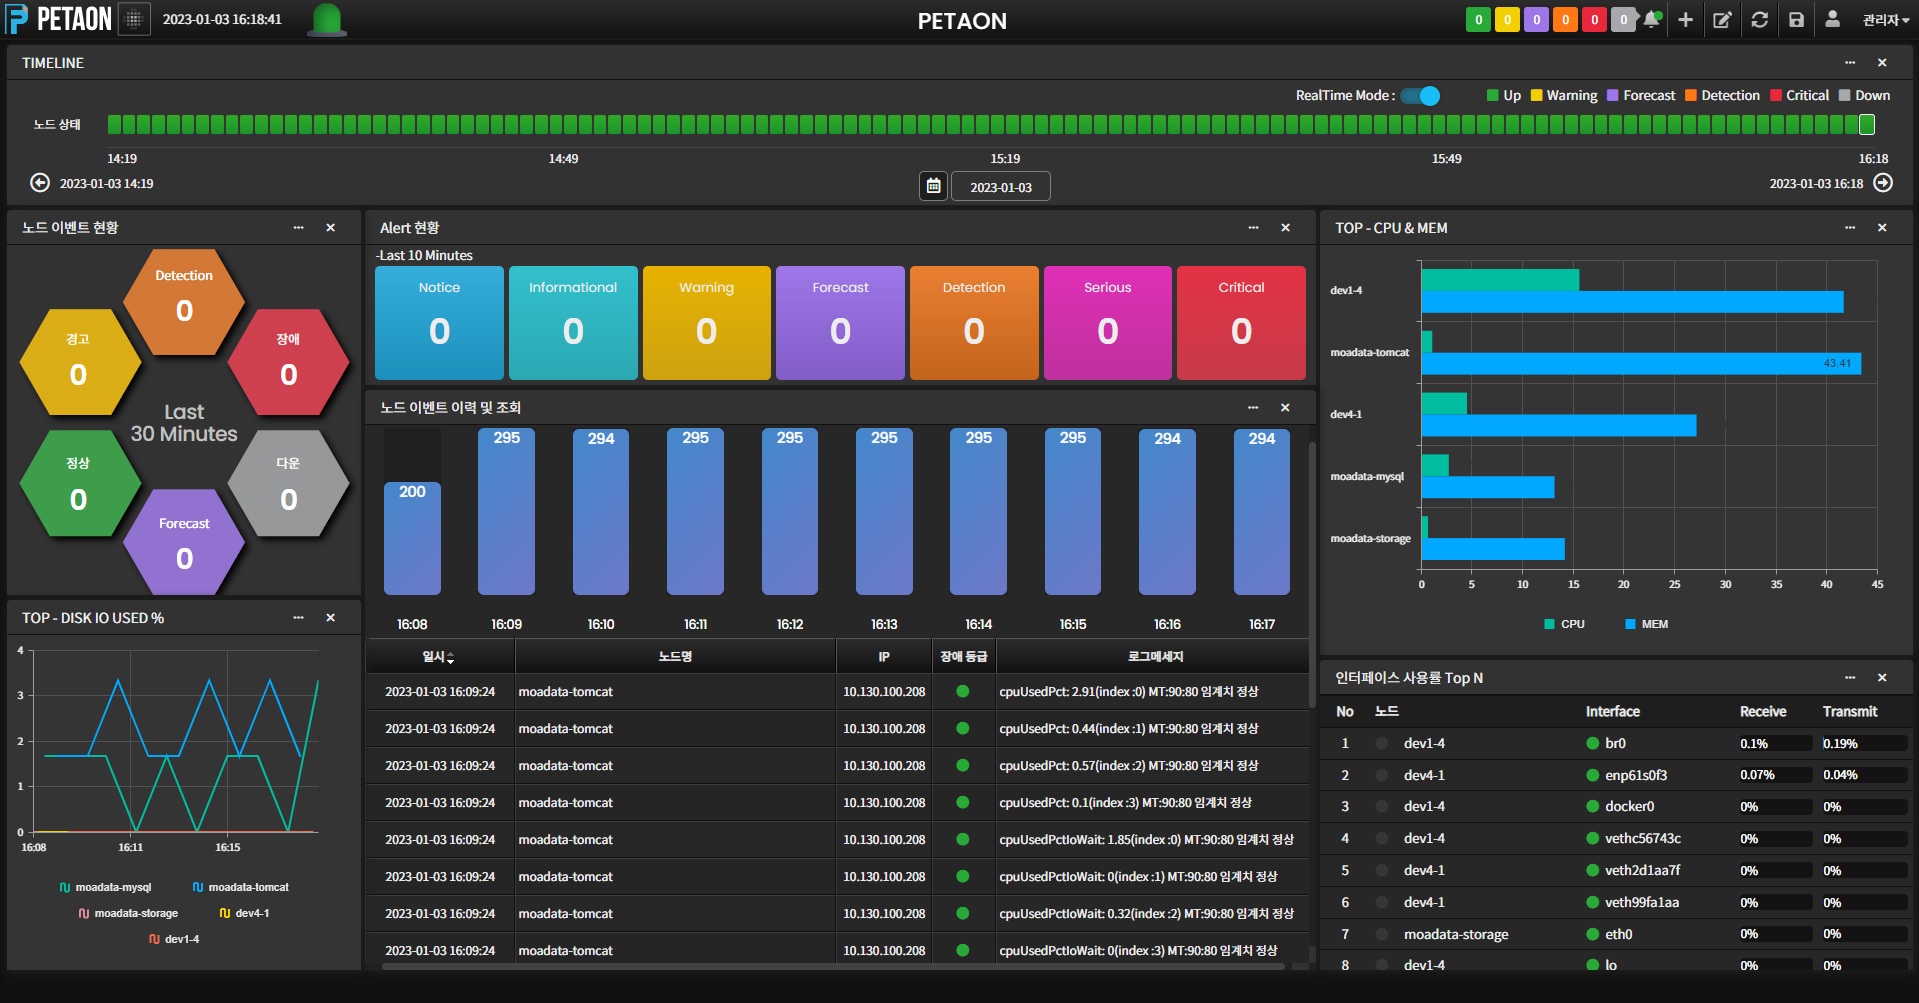Open 인터페이스 사용률 Top N options menu
1919x1003 pixels.
tap(1850, 678)
